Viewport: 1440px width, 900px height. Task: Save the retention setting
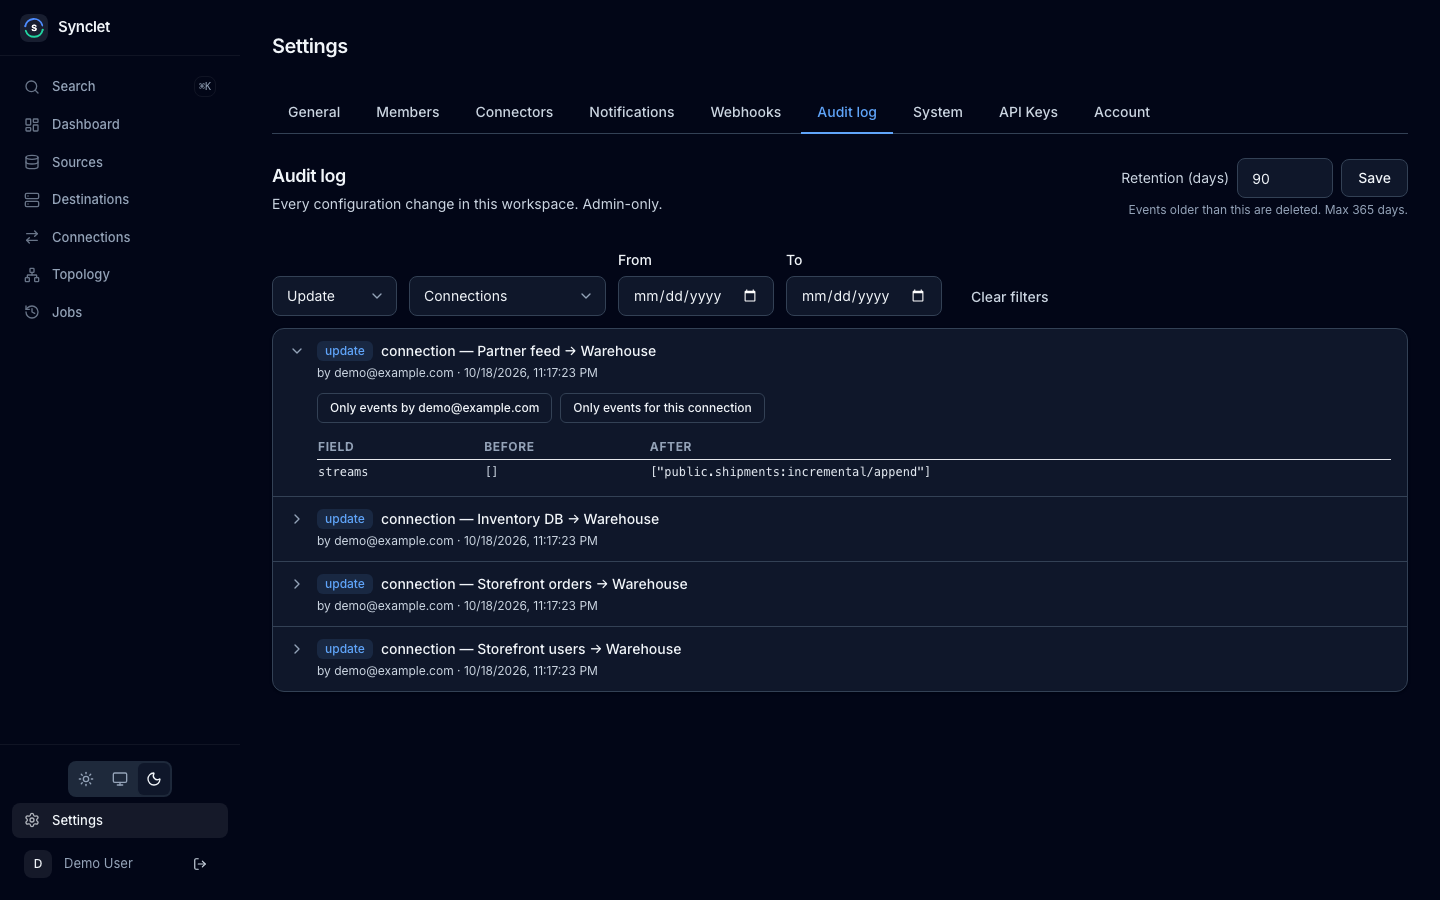1374,178
